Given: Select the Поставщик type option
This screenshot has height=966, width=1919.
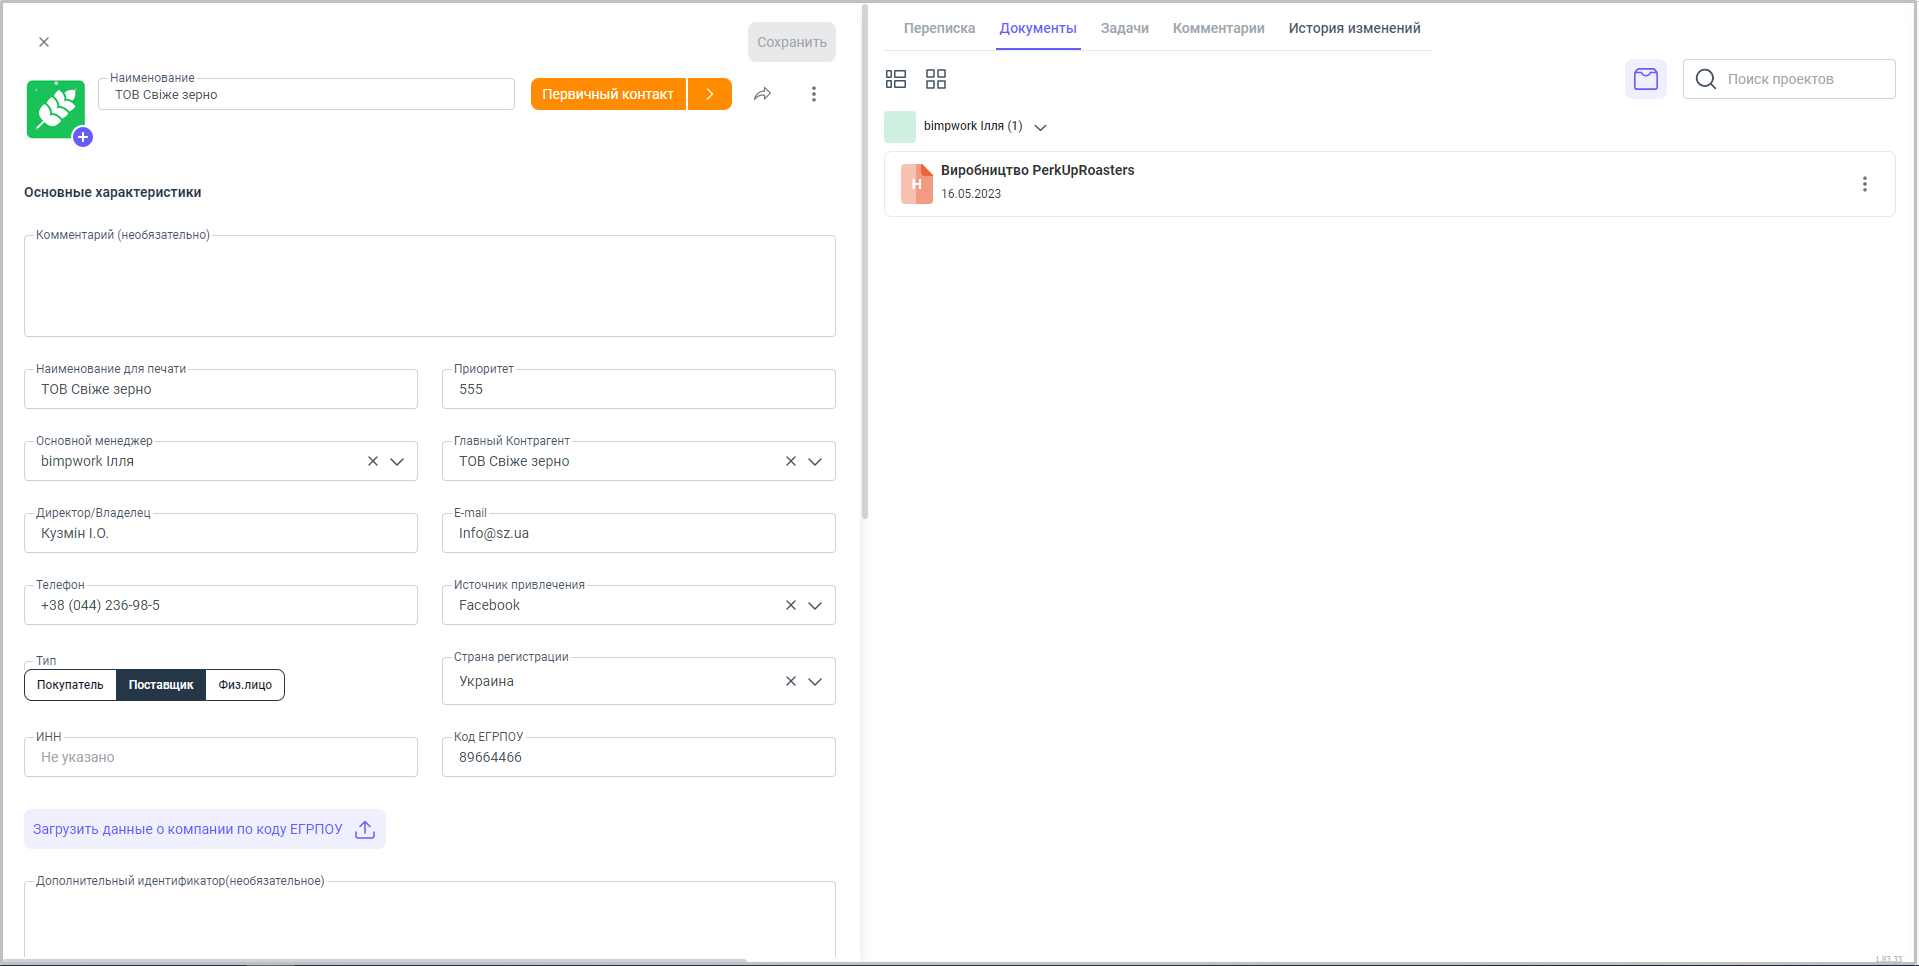Looking at the screenshot, I should pyautogui.click(x=161, y=685).
